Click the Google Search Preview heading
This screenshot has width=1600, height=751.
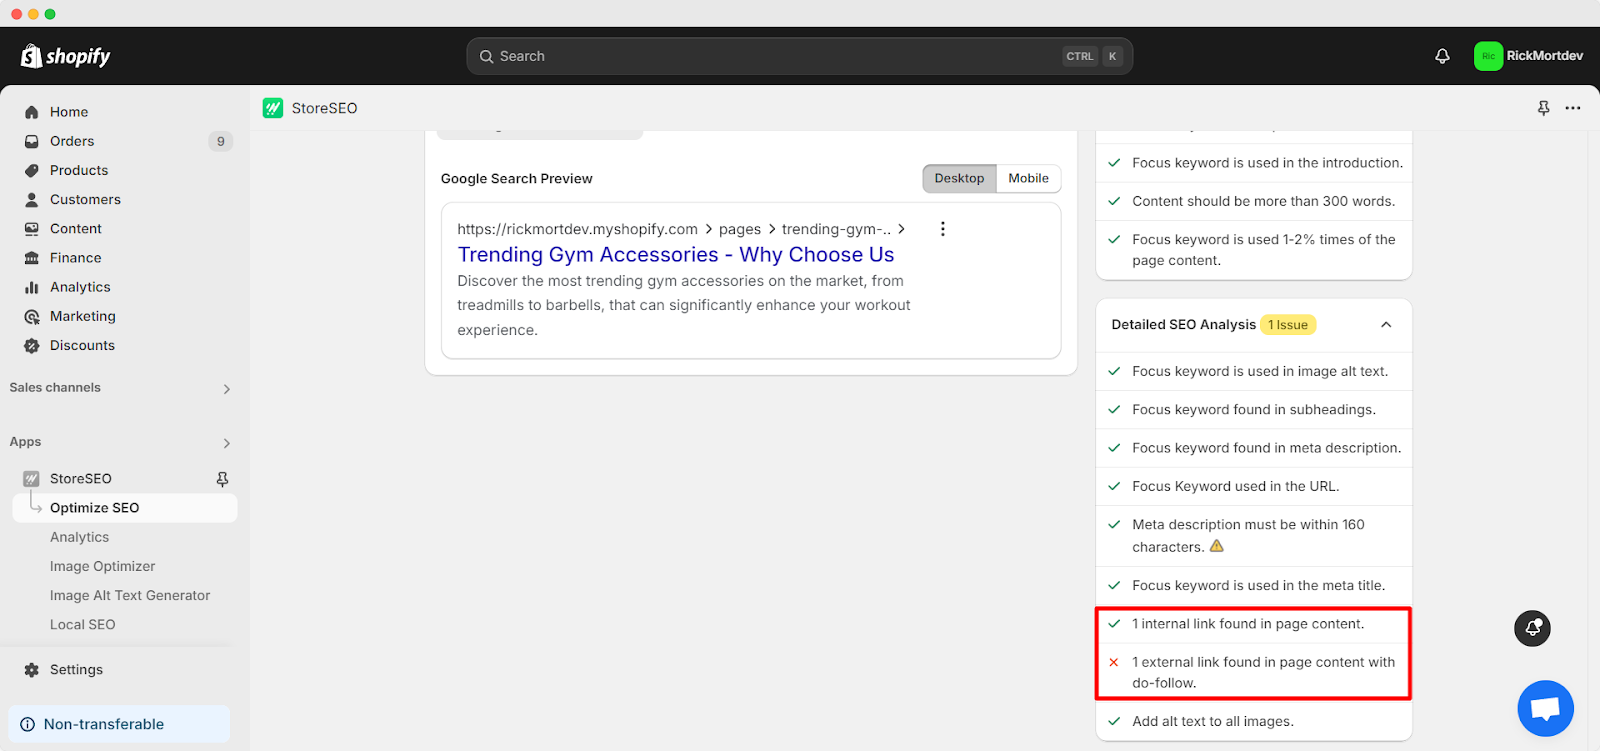click(x=516, y=179)
